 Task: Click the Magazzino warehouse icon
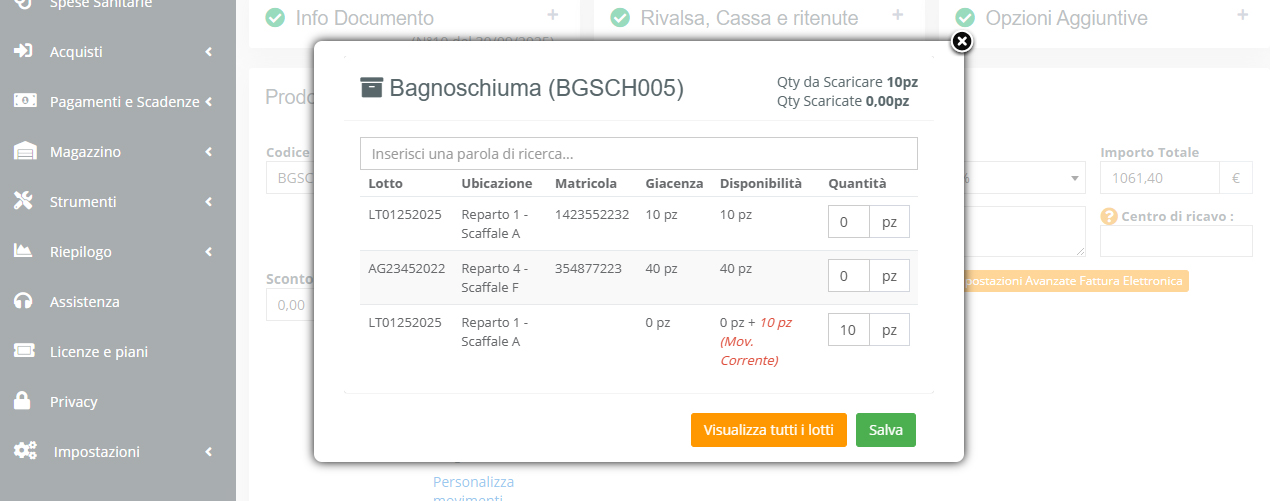pyautogui.click(x=24, y=151)
